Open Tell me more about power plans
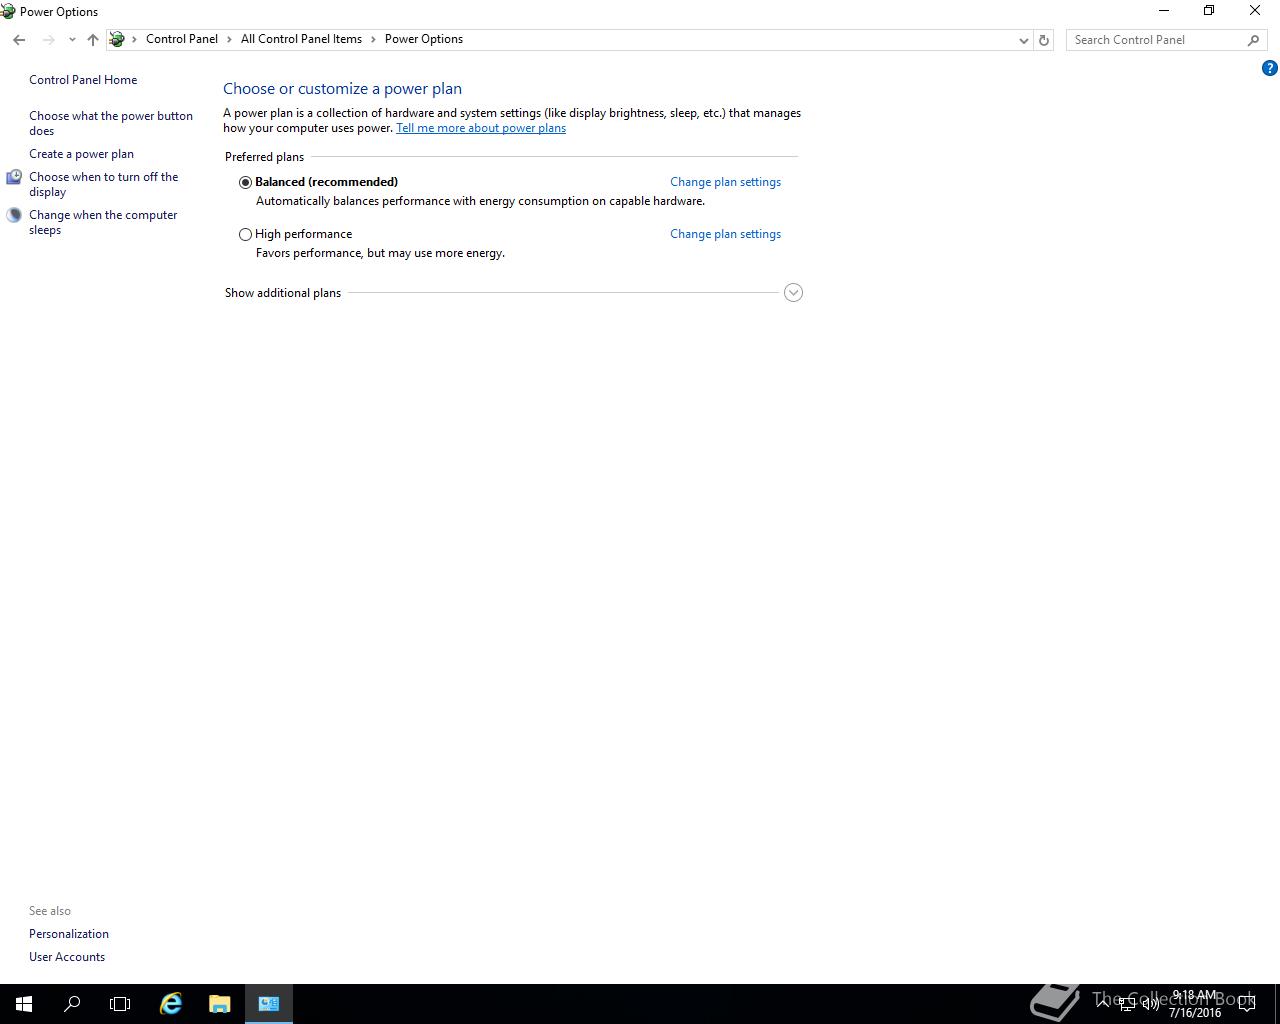Image resolution: width=1280 pixels, height=1024 pixels. coord(481,128)
